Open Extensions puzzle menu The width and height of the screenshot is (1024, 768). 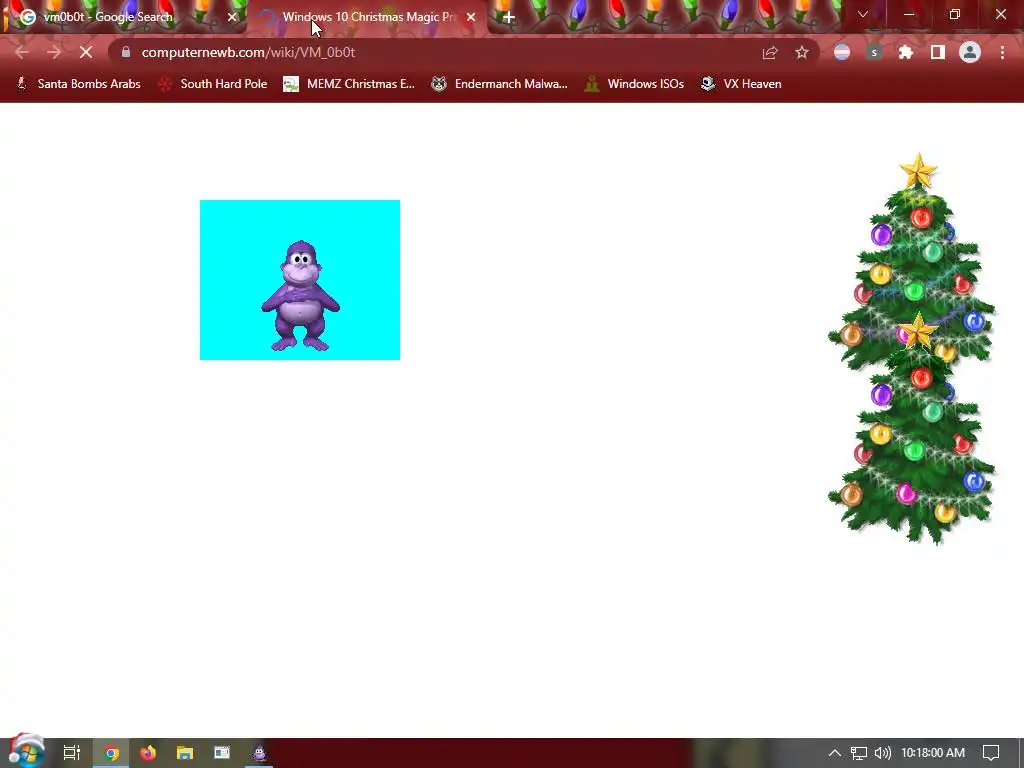(x=906, y=52)
